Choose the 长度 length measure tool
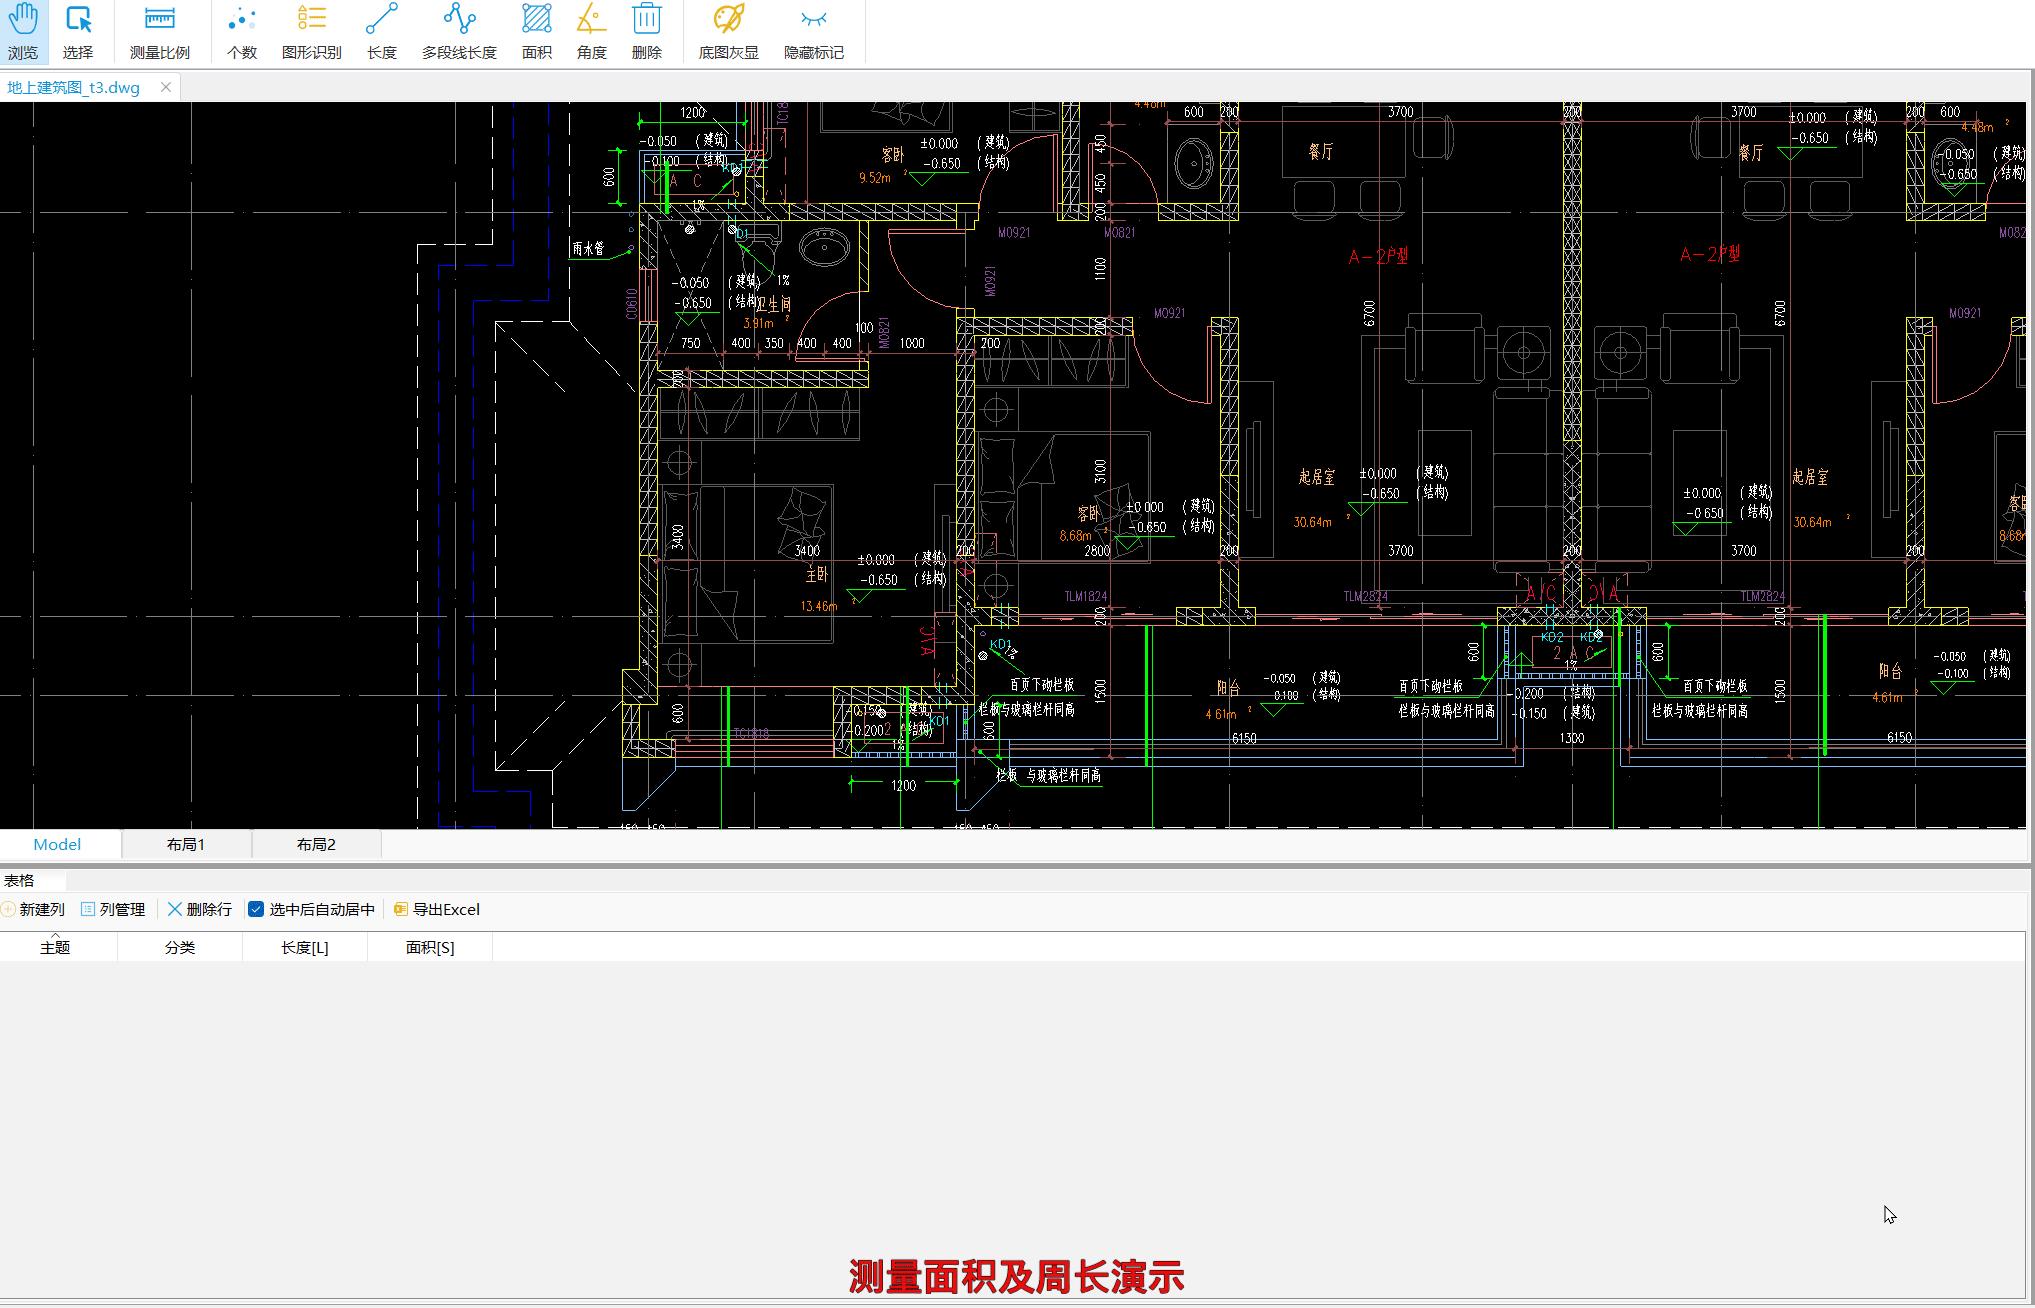This screenshot has height=1308, width=2035. (x=381, y=30)
